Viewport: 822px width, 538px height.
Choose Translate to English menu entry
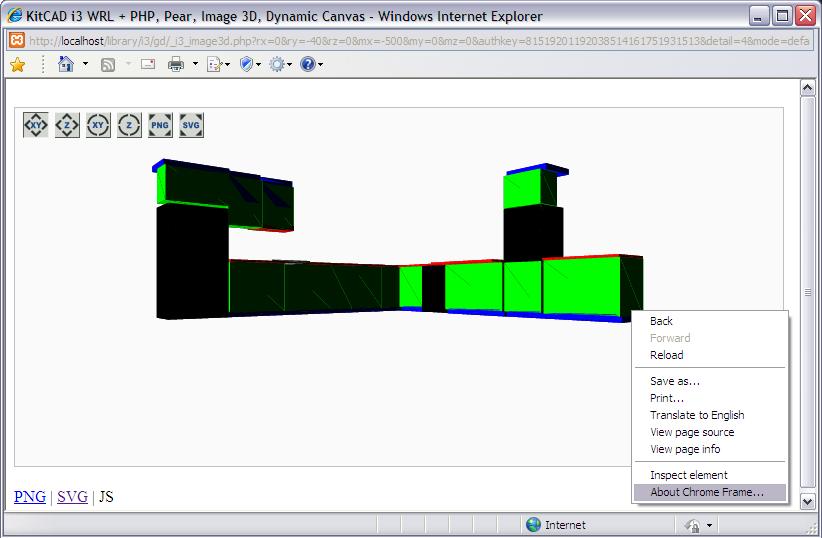(x=710, y=415)
